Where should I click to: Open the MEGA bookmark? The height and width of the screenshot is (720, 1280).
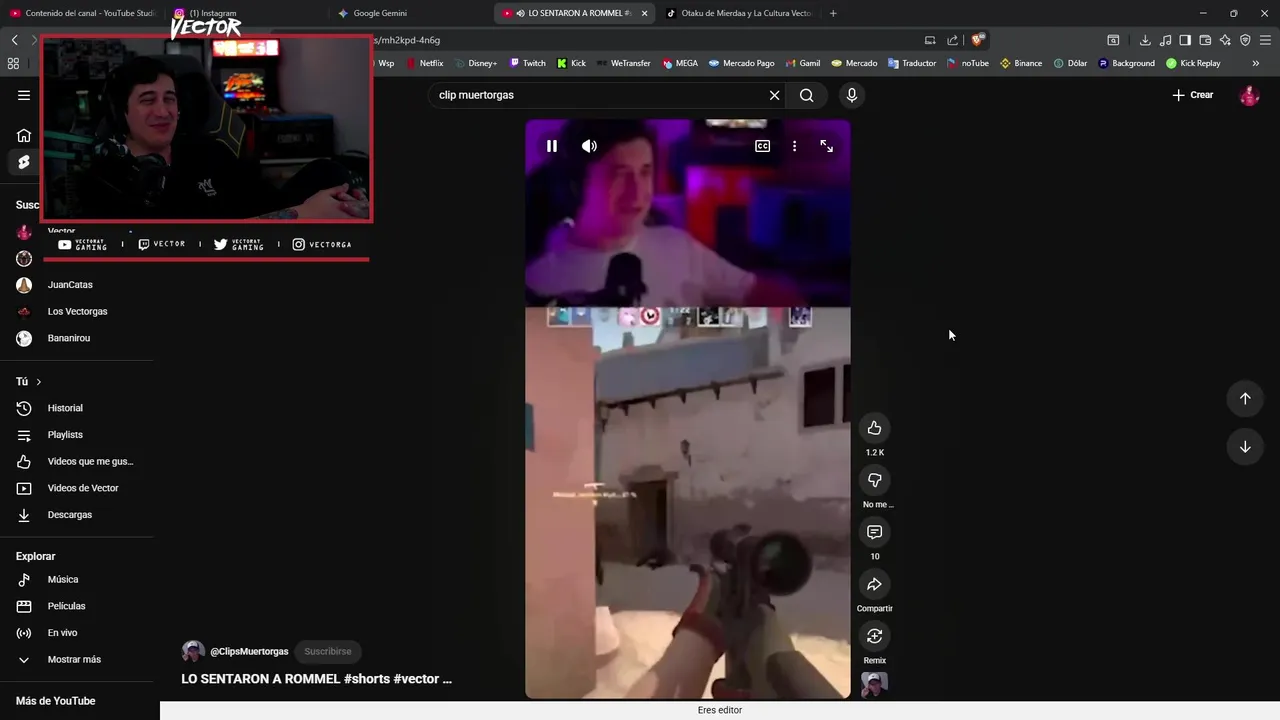pyautogui.click(x=680, y=63)
